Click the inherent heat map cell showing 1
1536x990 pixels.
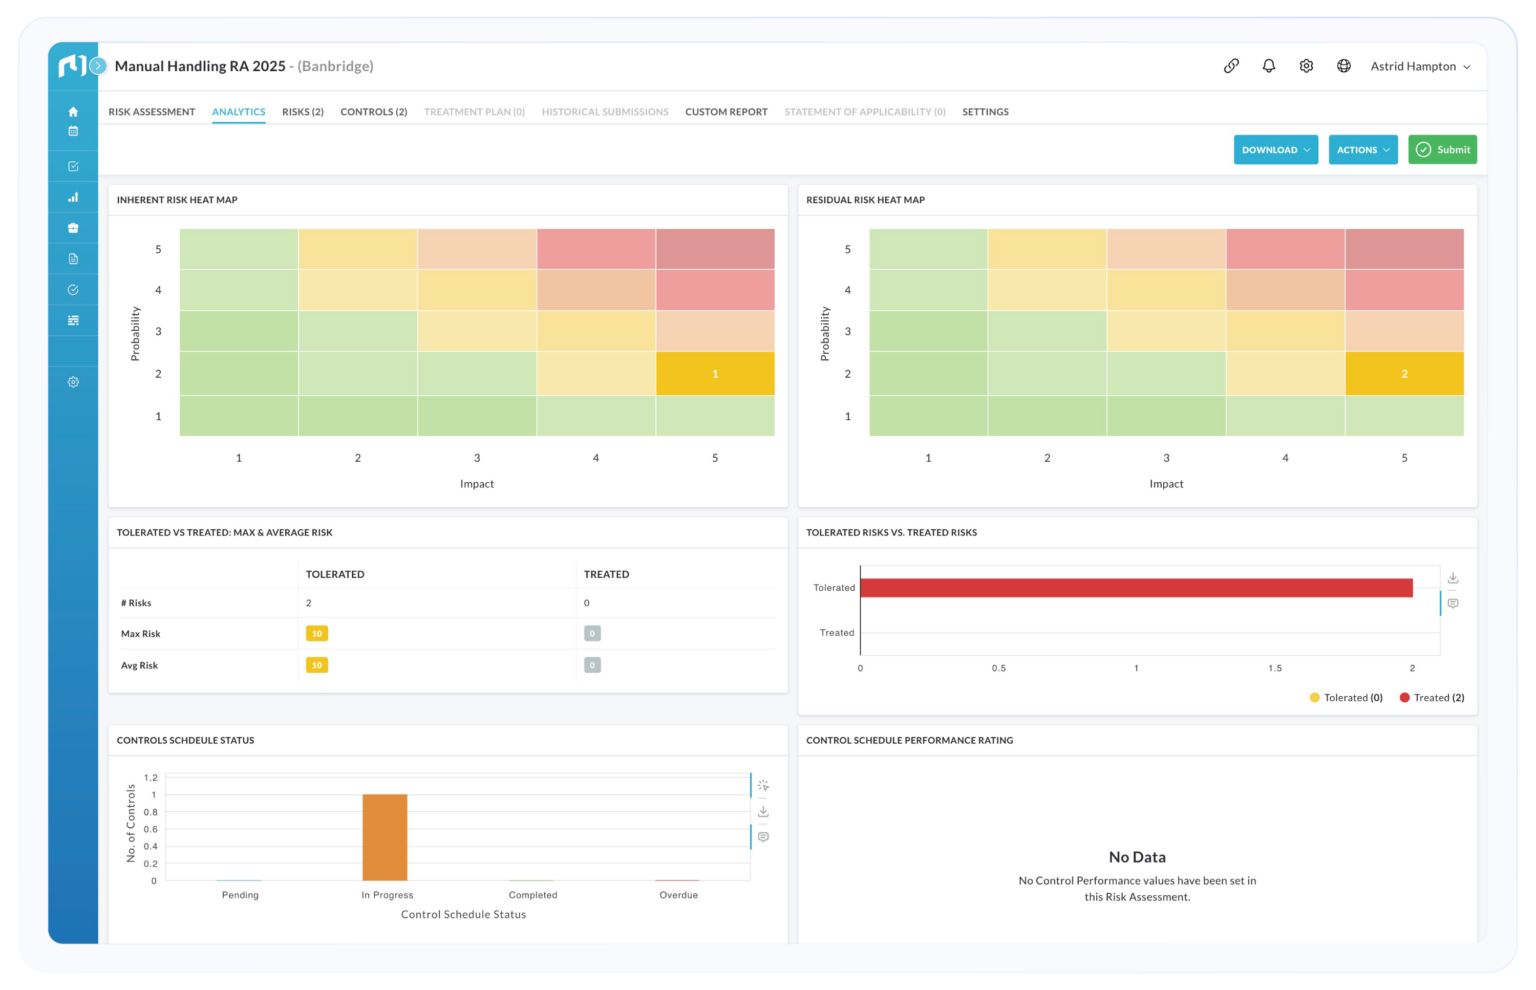(715, 374)
